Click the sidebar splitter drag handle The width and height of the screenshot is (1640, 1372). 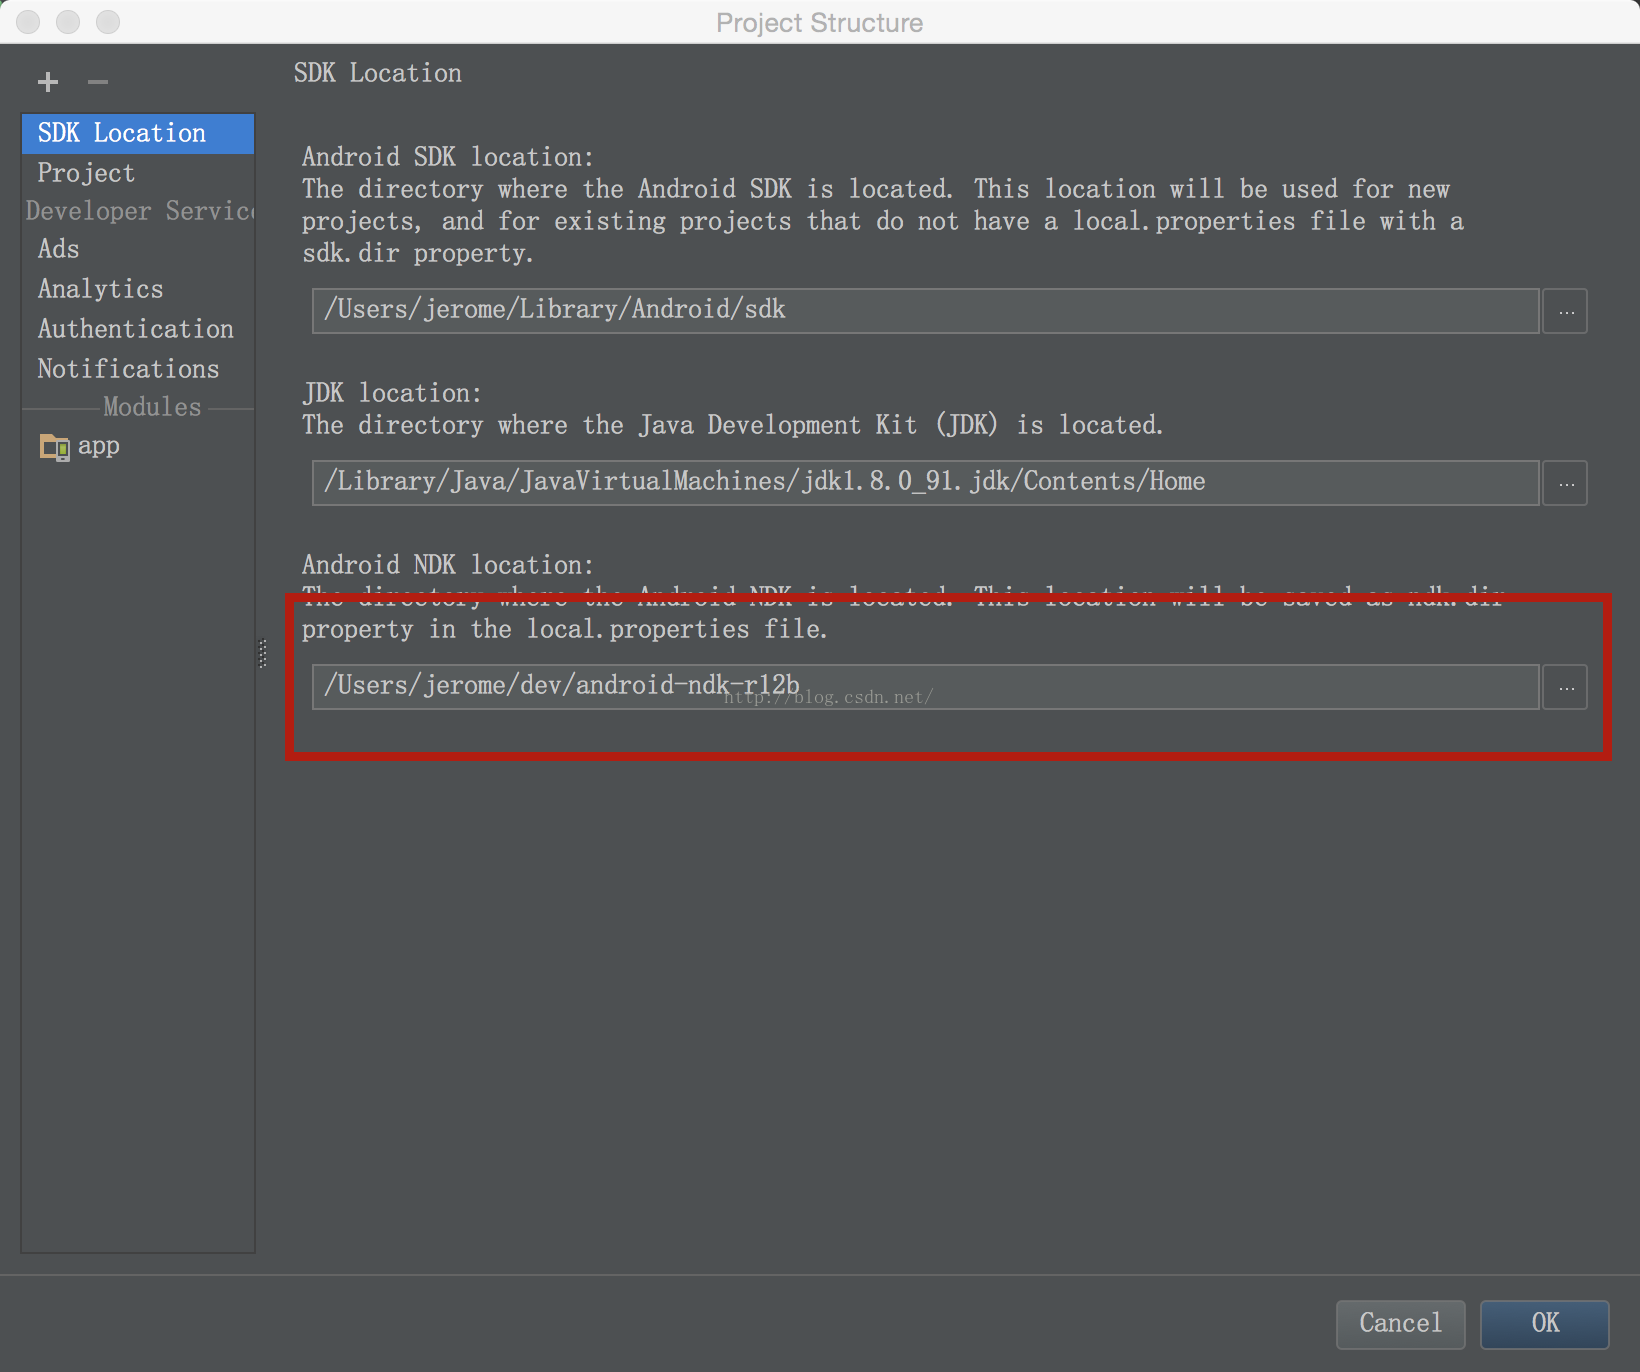click(263, 654)
